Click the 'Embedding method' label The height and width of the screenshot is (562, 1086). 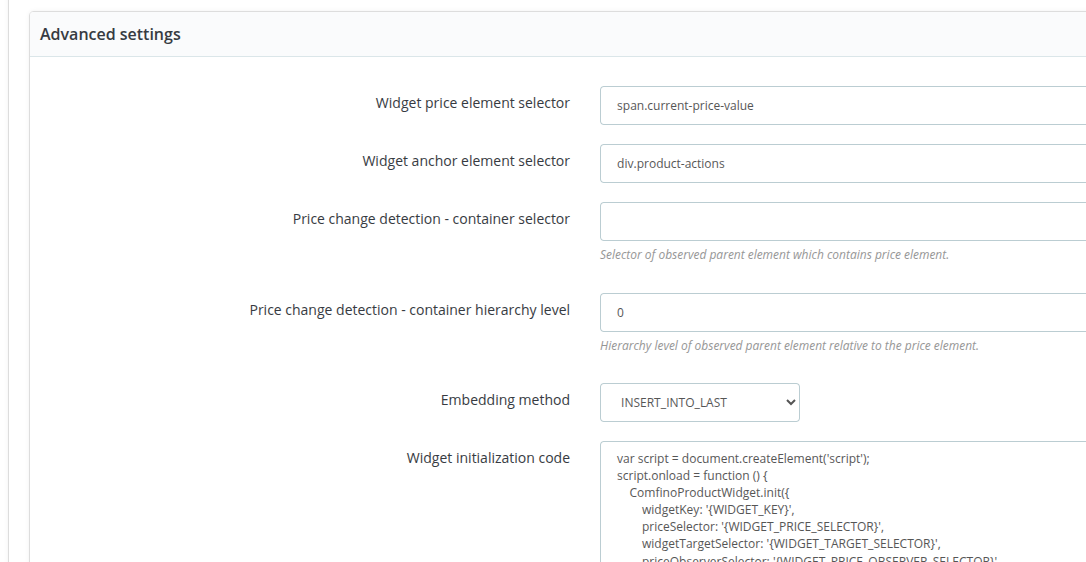(505, 401)
